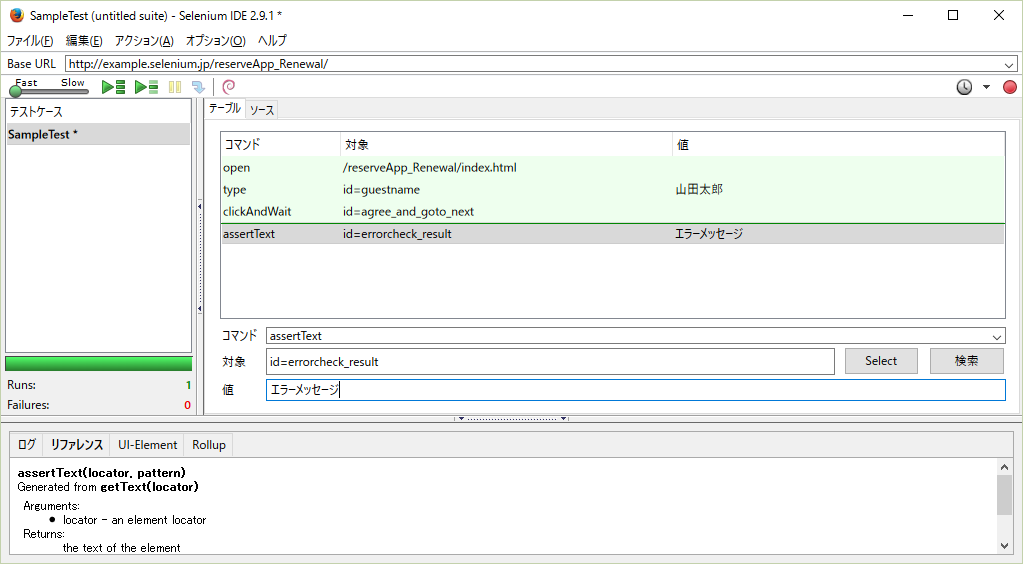
Task: Open the コマンド combo box dropdown
Action: [997, 337]
